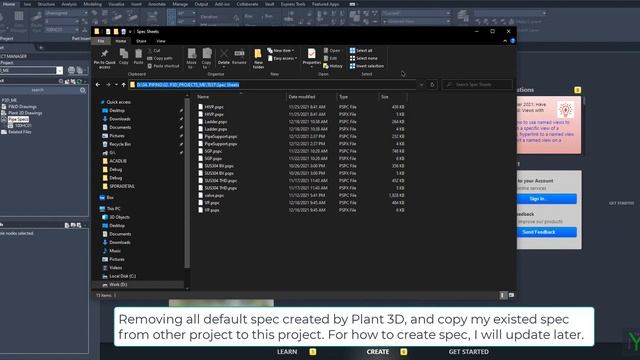Open the recent locations dropdown arrow
The image size is (640, 360).
click(x=116, y=85)
